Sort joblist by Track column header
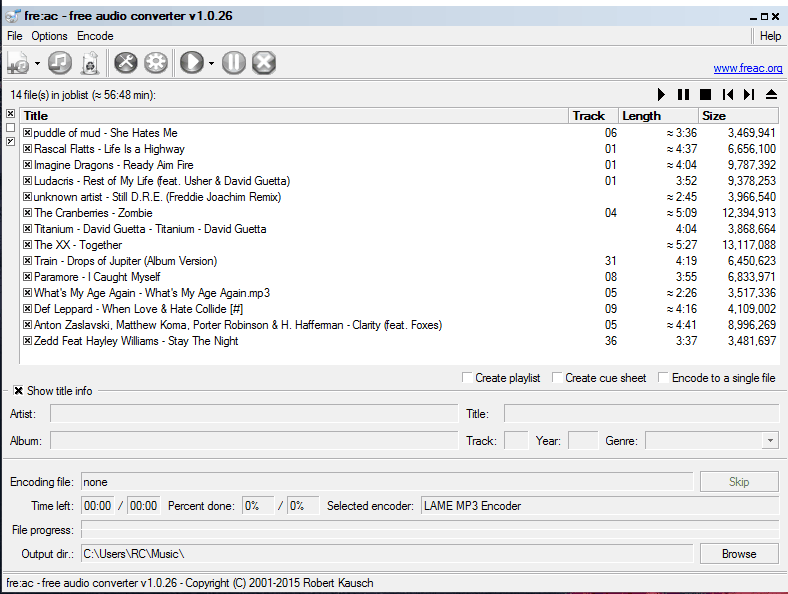Viewport: 788px width, 594px height. (x=593, y=116)
